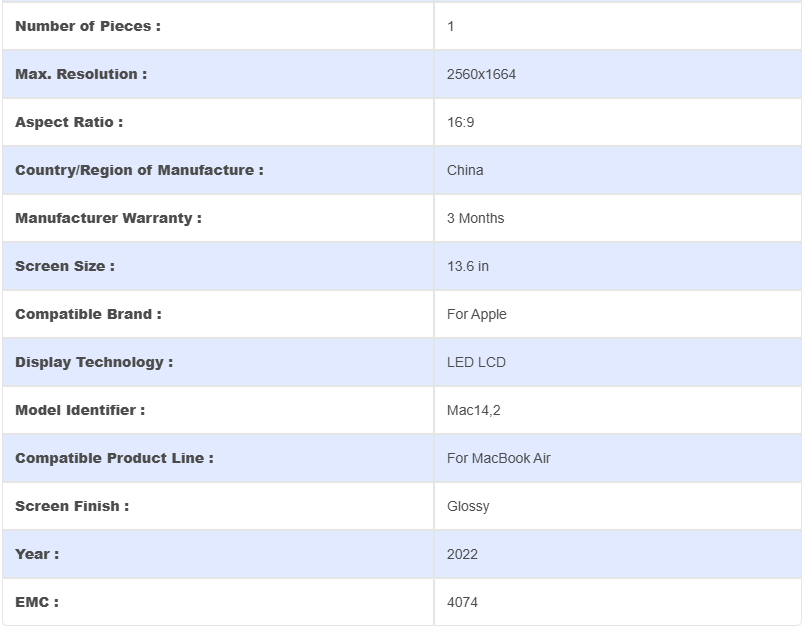Click the 'Mac14,2' model identifier value

click(474, 410)
